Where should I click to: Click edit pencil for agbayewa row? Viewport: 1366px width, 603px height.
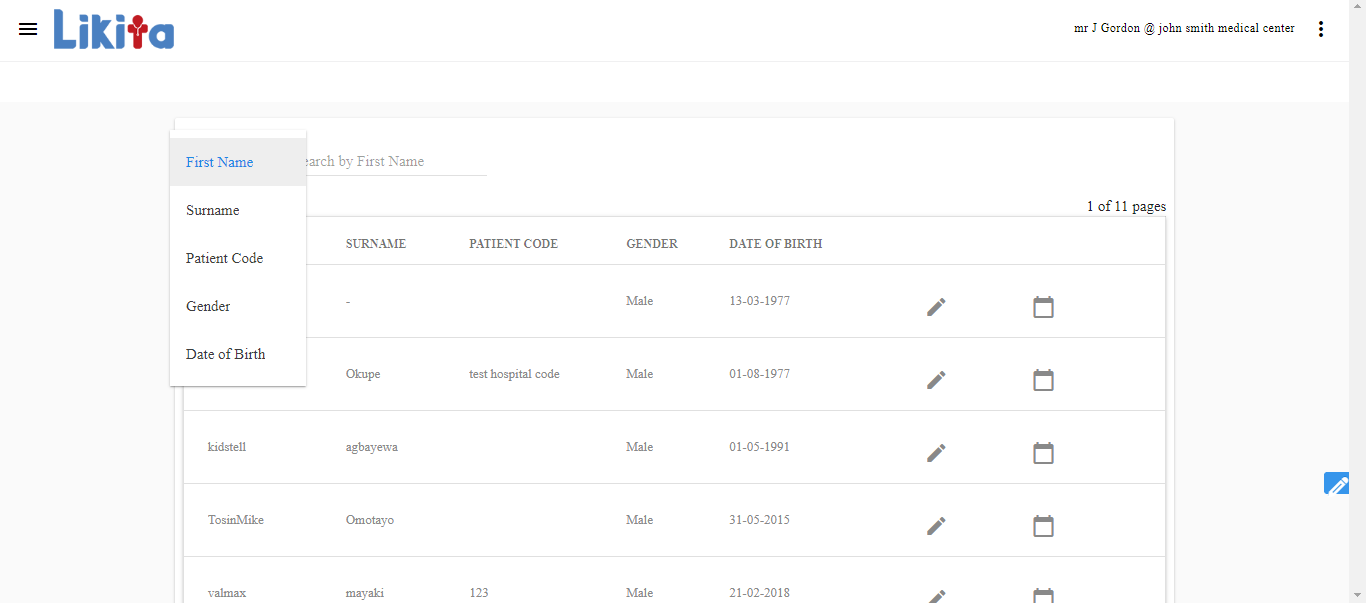click(x=936, y=453)
